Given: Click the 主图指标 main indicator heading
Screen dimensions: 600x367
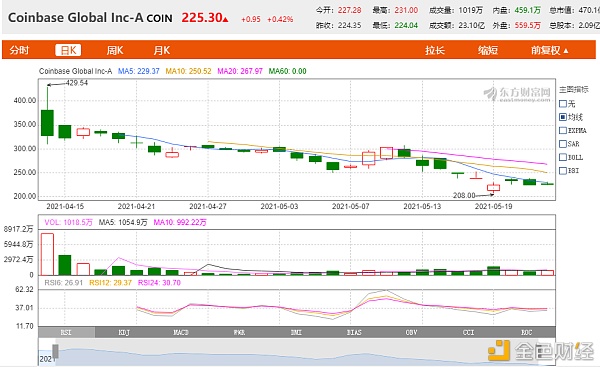Looking at the screenshot, I should point(574,90).
